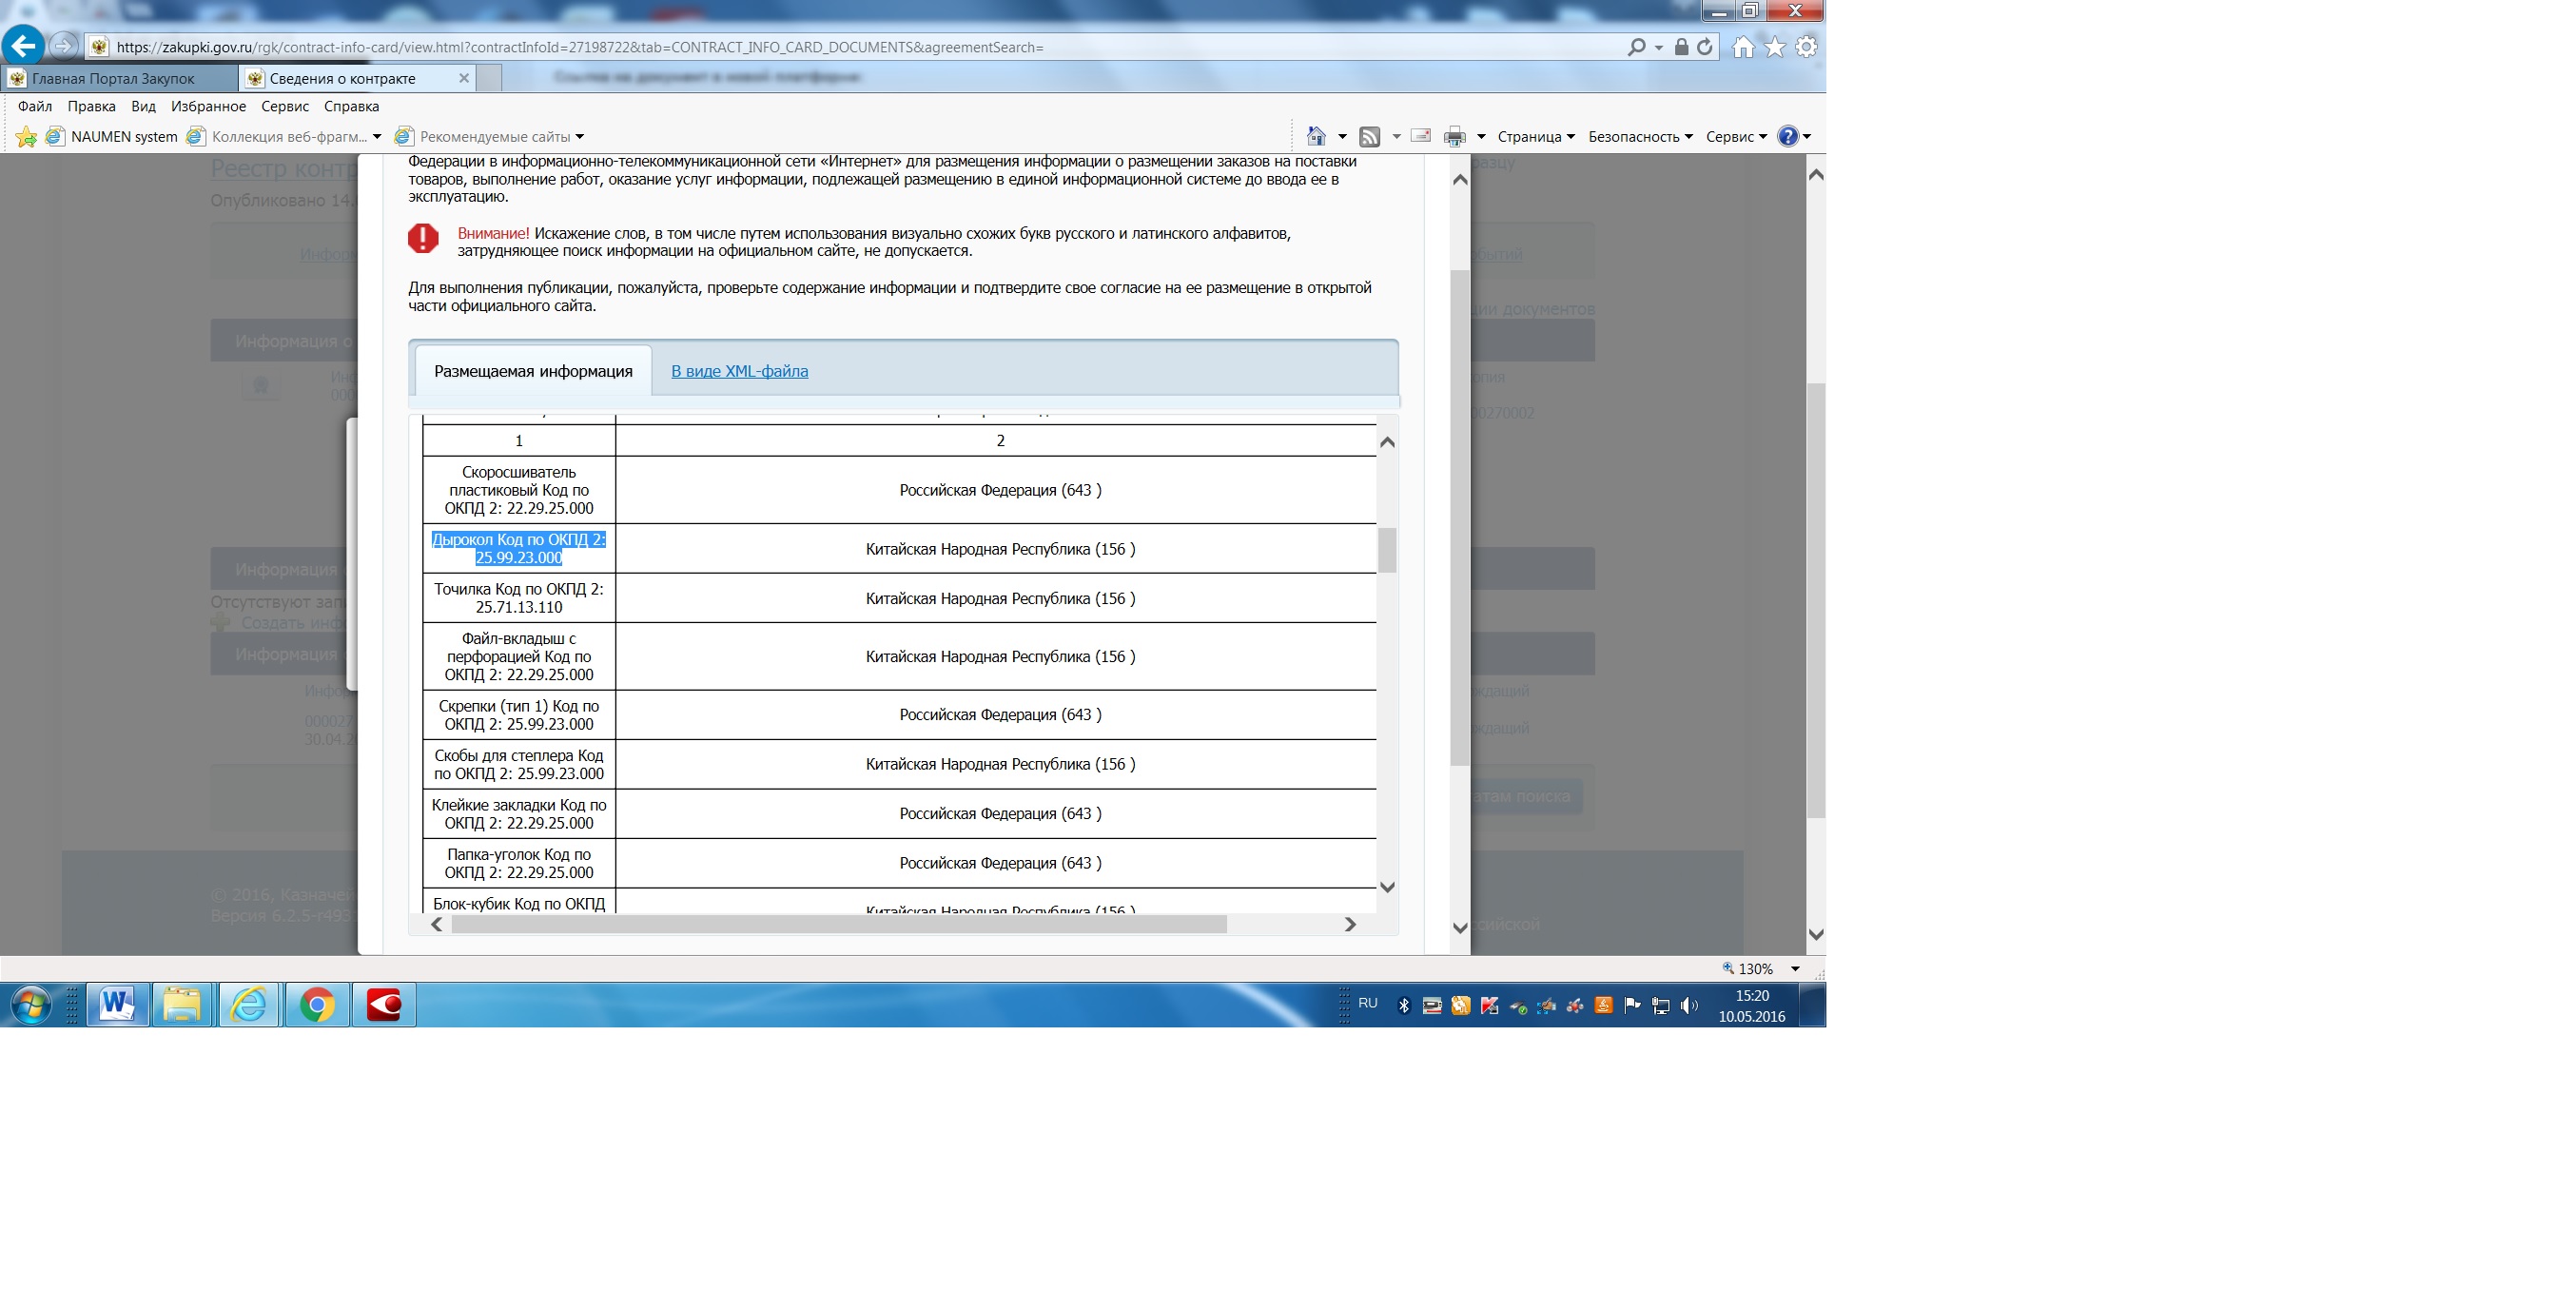Viewport: 2576px width, 1309px height.
Task: Open the Сервис menu in the menu bar
Action: [285, 106]
